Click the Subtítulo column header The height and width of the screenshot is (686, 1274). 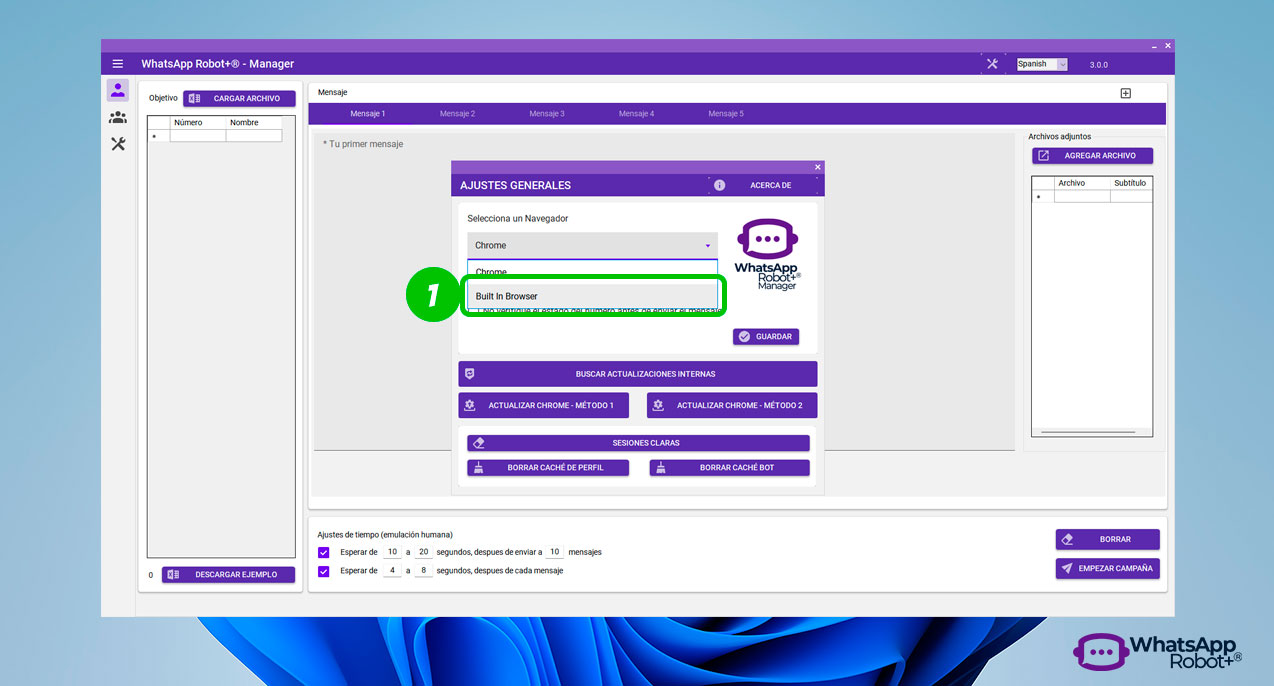[1131, 184]
